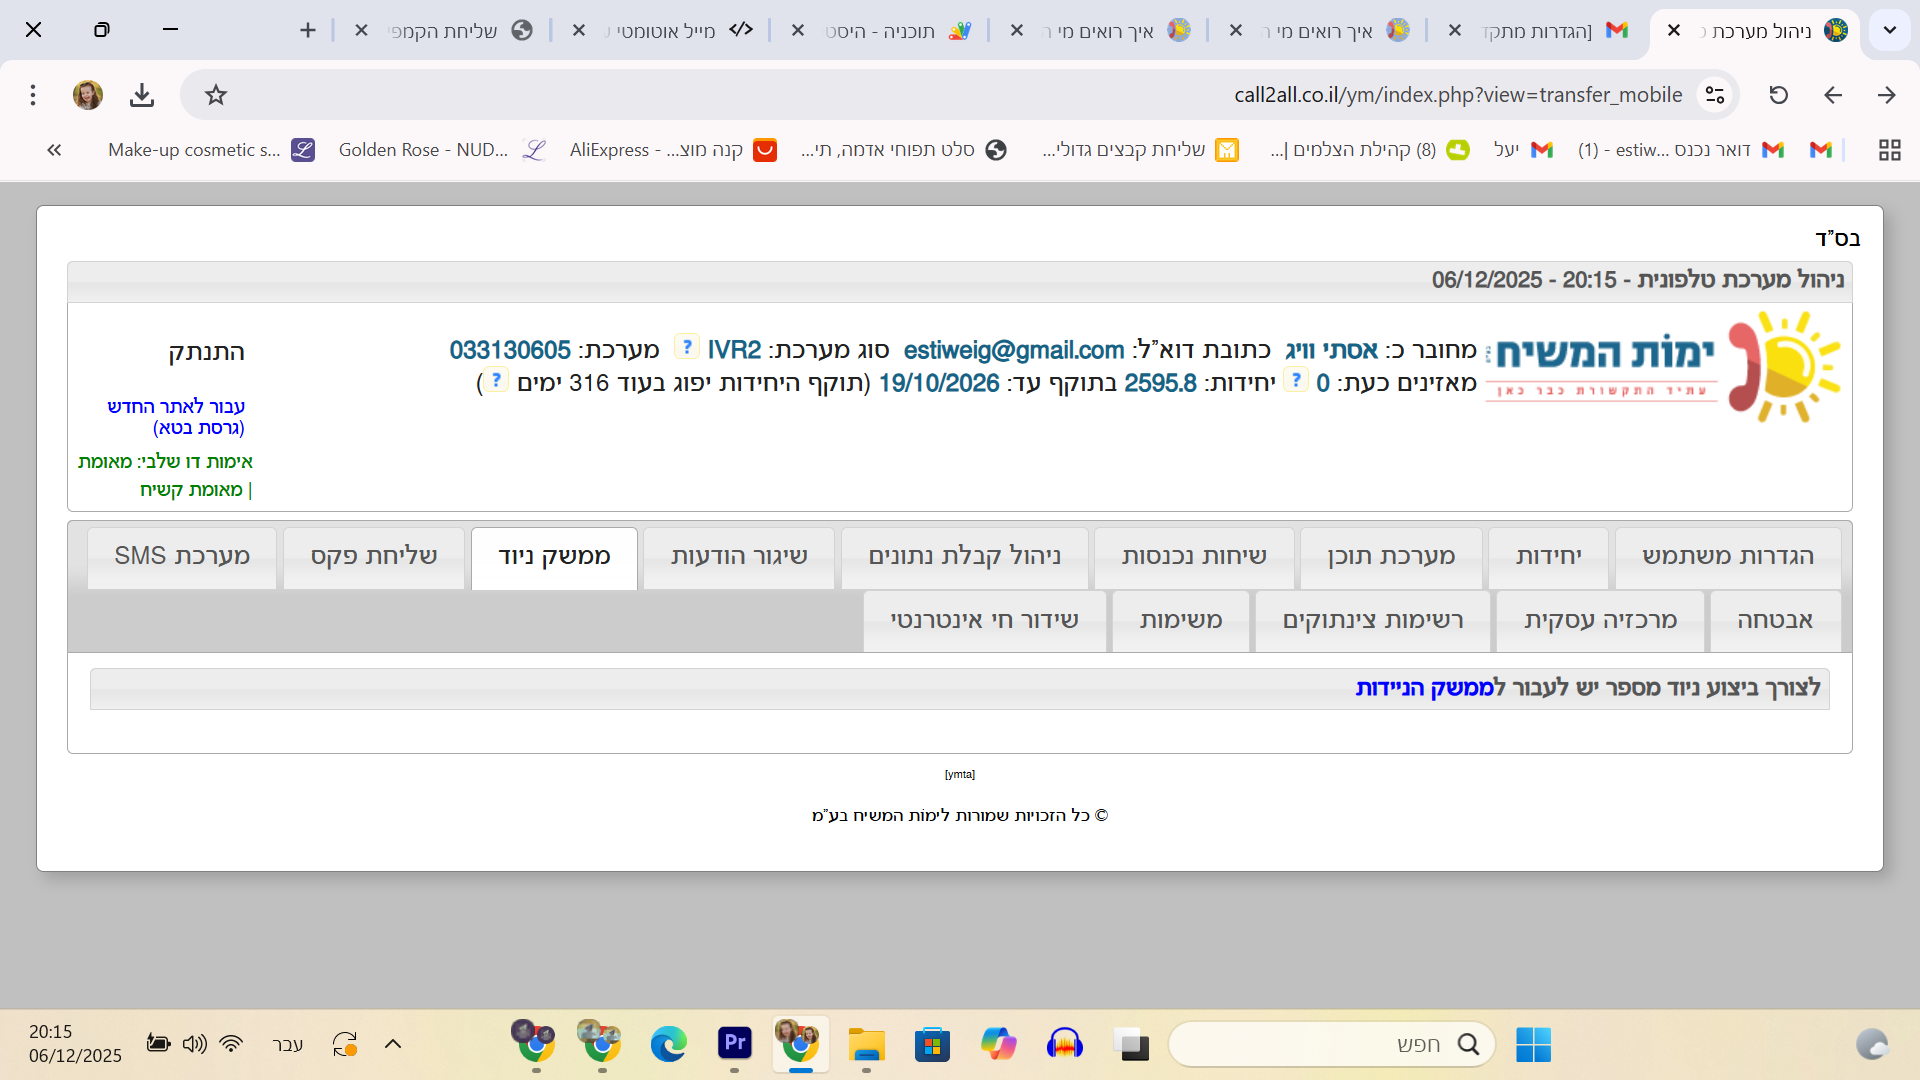The width and height of the screenshot is (1920, 1080).
Task: Switch to the מערכת SMS tab
Action: tap(182, 556)
